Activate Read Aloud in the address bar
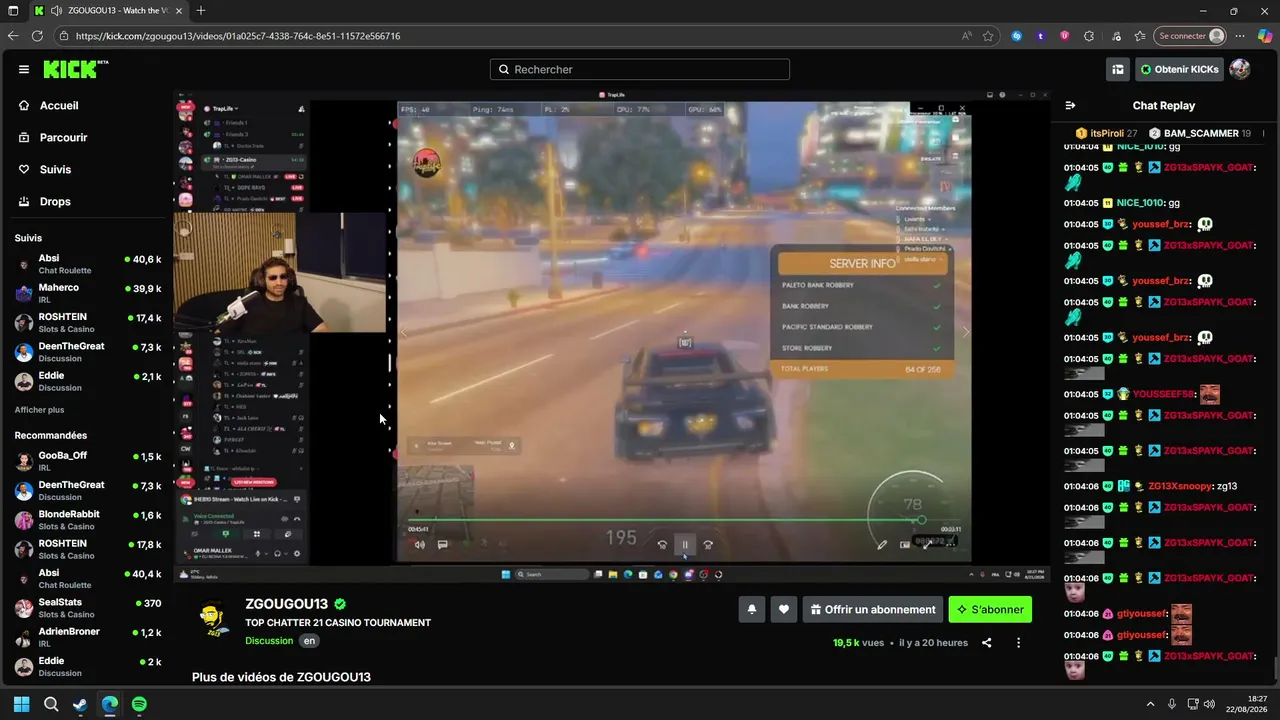Screen dimensions: 1280x720 [966, 36]
